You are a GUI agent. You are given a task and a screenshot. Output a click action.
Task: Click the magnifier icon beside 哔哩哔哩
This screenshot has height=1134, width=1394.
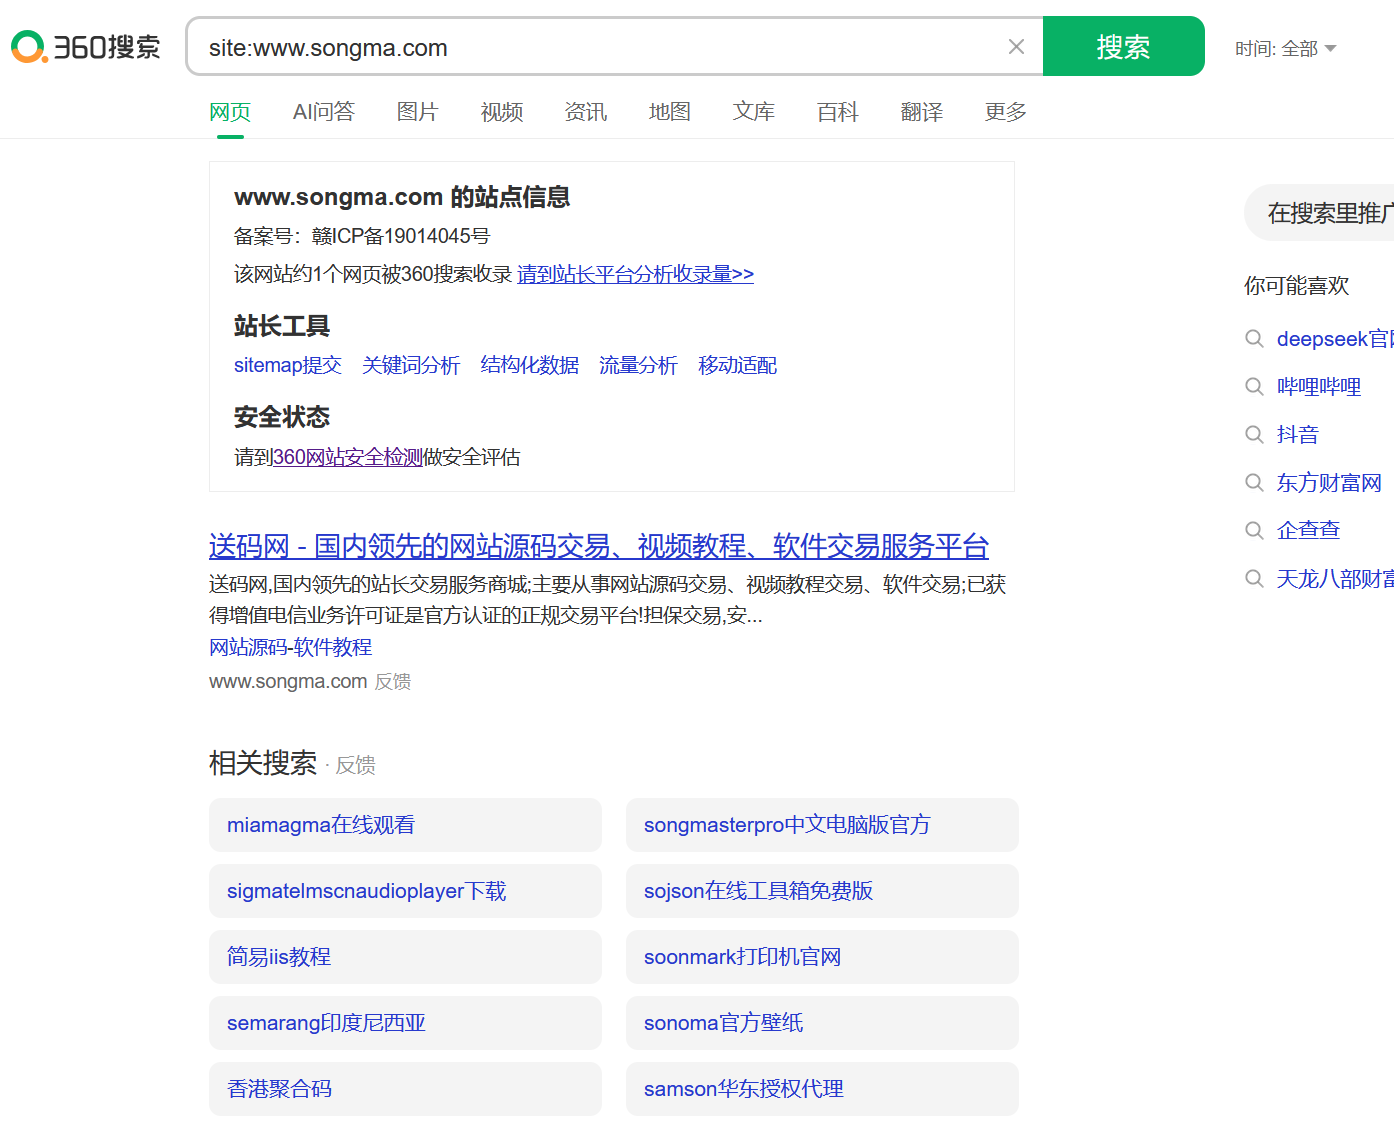(1254, 387)
